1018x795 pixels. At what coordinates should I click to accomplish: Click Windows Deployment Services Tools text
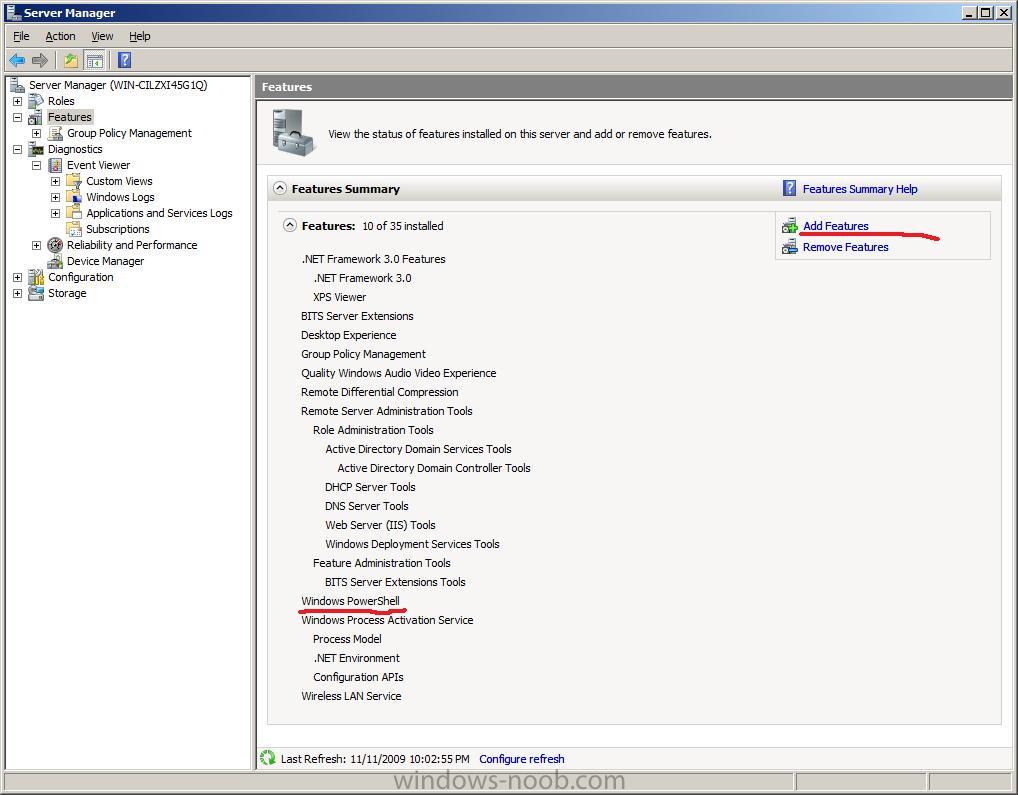coord(412,544)
